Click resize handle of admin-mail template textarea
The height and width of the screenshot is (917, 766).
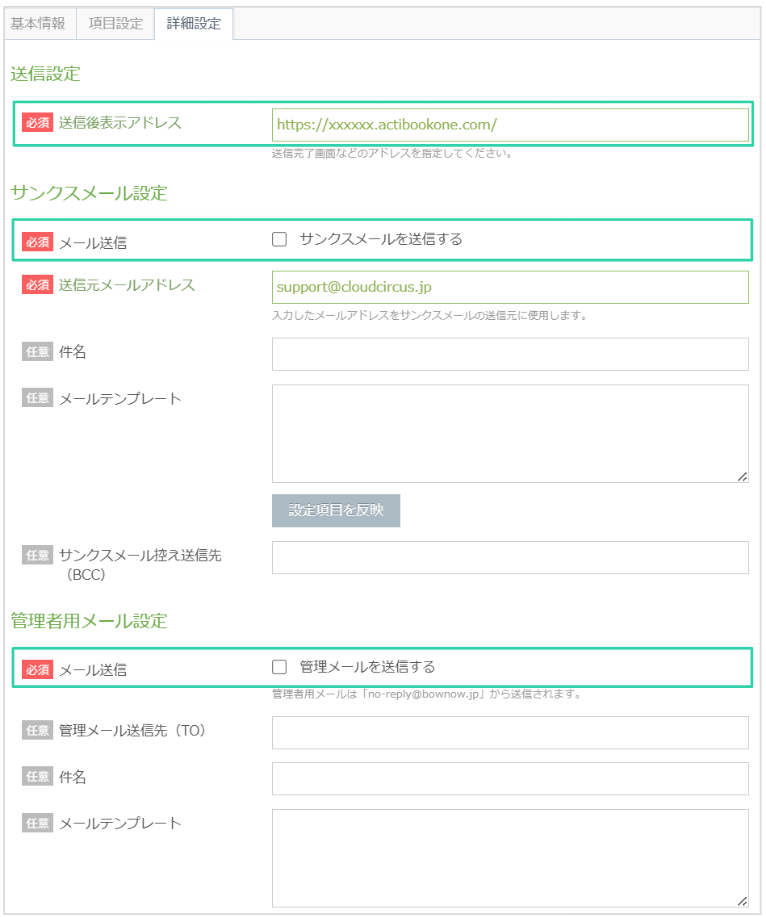[742, 901]
